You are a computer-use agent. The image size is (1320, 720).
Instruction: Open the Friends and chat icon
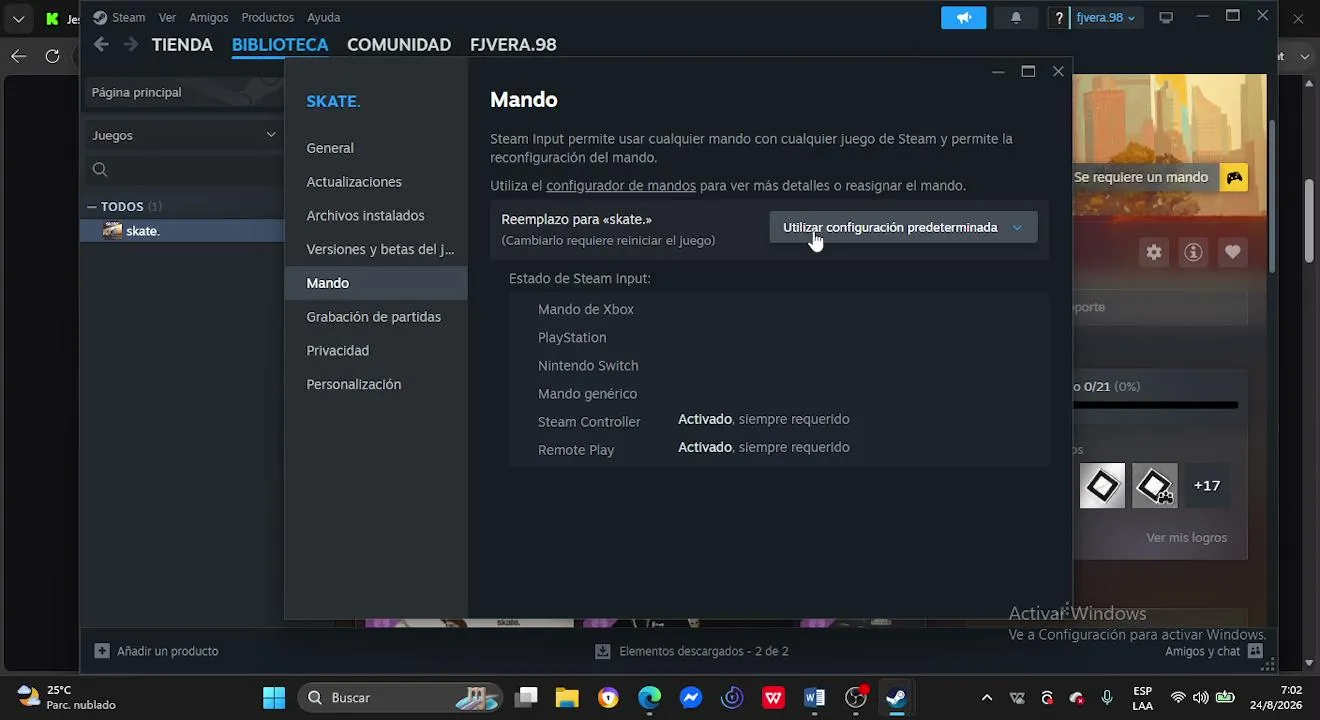1256,651
